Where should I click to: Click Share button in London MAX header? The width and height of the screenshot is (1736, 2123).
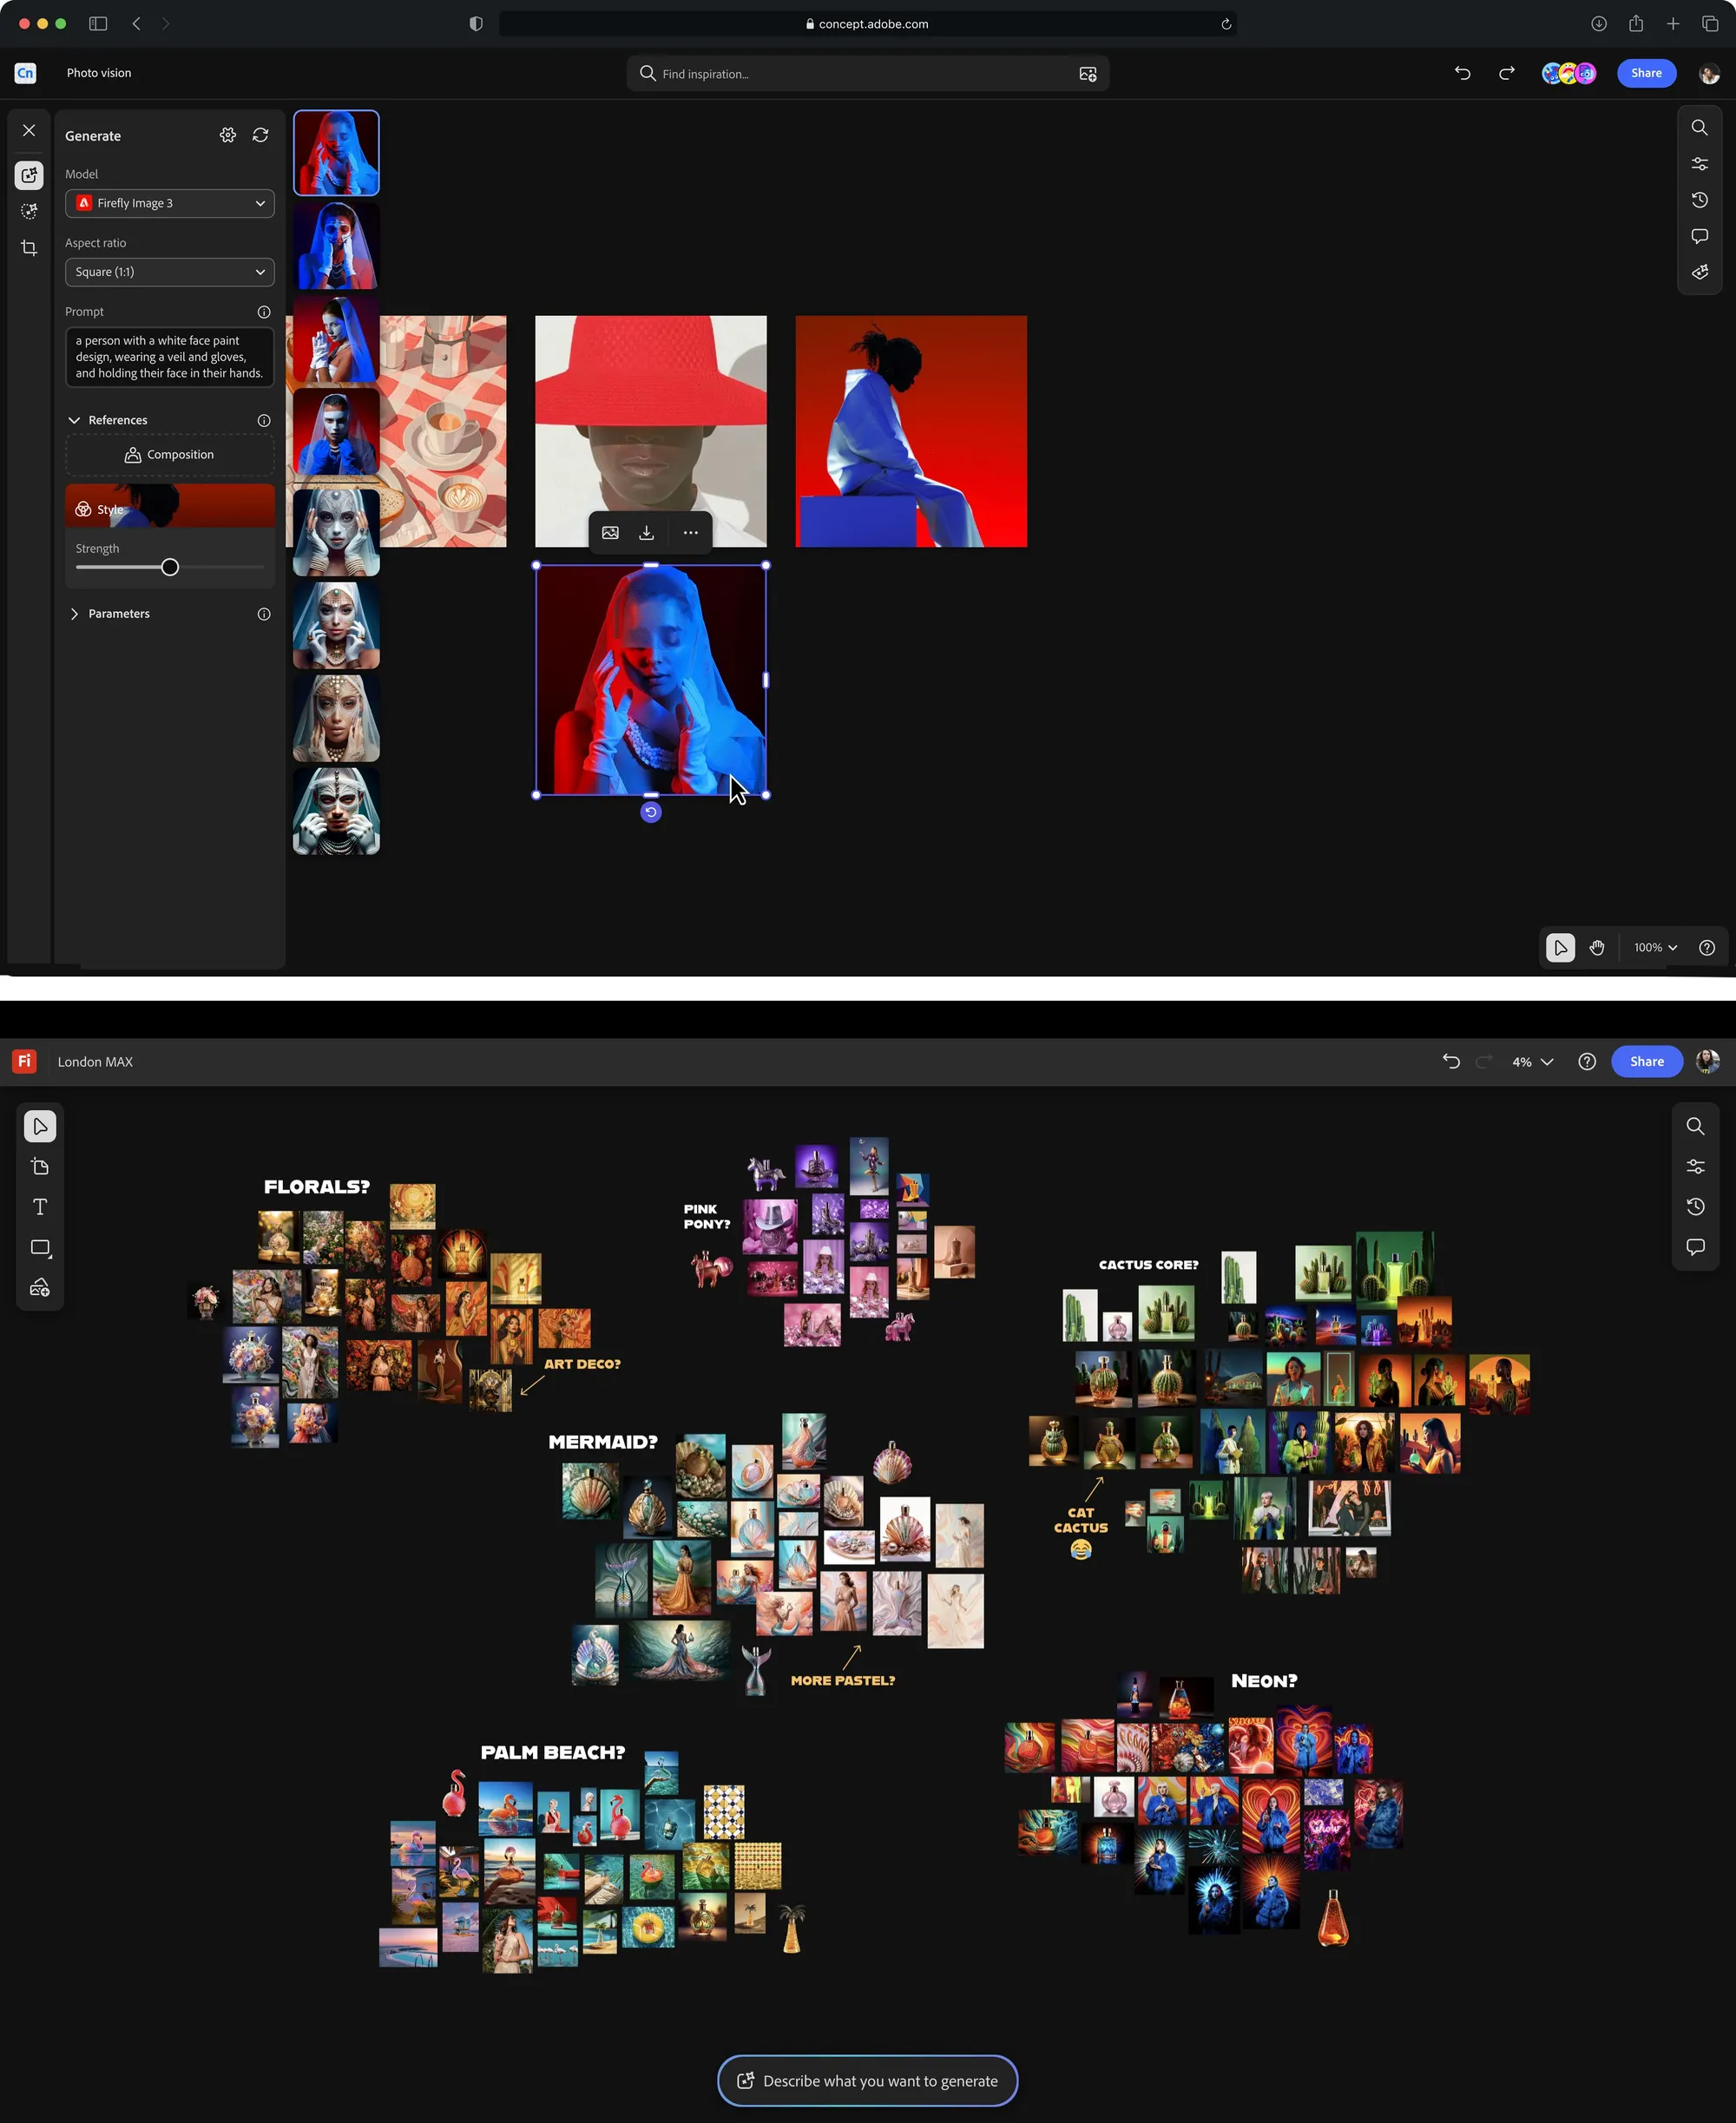[1646, 1062]
